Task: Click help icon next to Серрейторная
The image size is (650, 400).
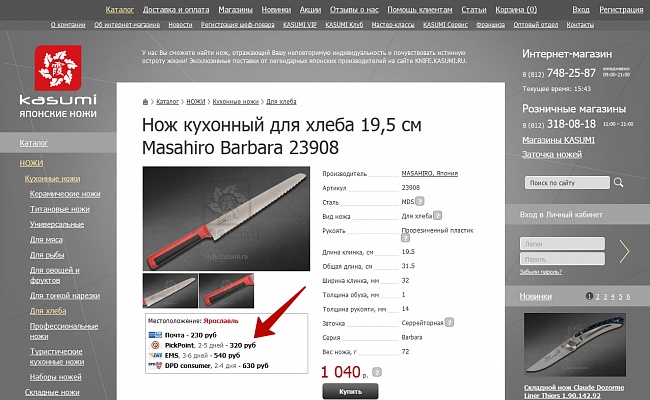Action: pyautogui.click(x=449, y=322)
